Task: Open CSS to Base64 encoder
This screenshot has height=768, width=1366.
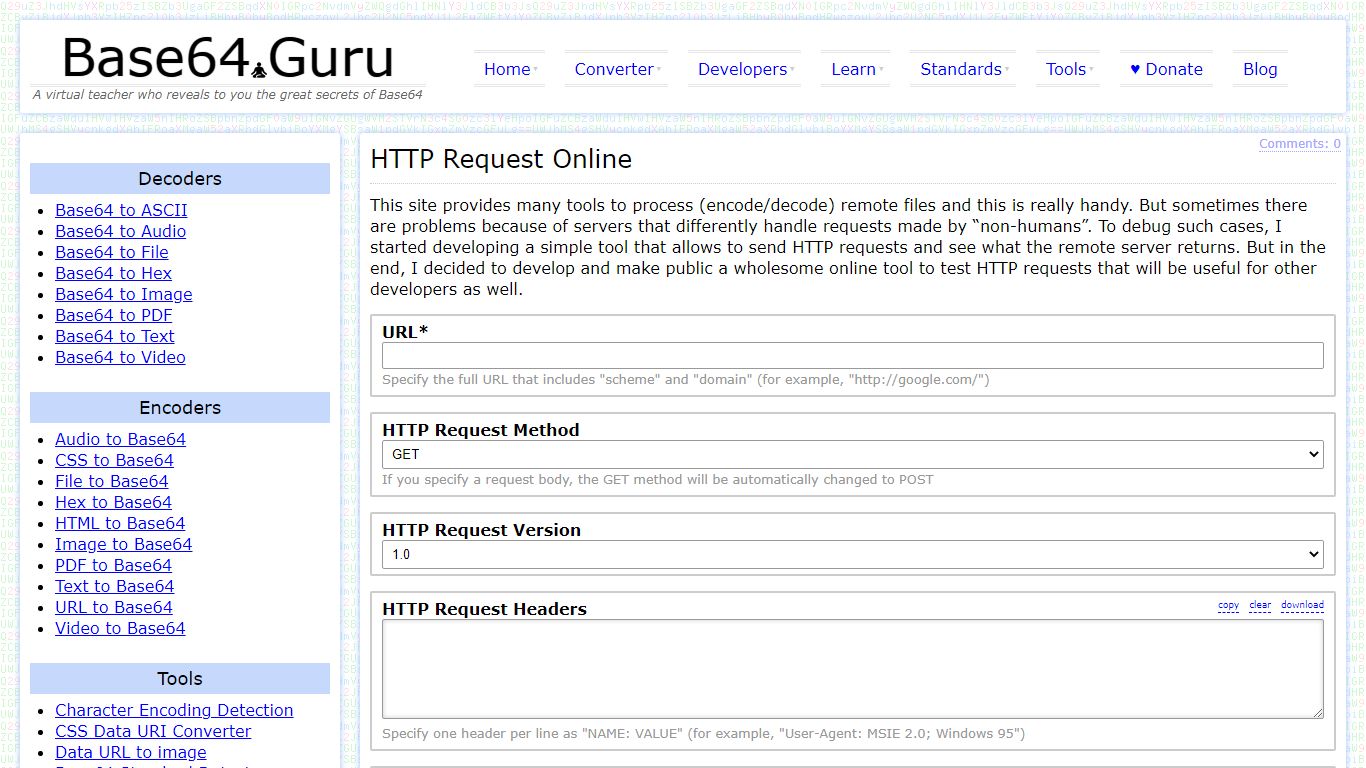Action: [114, 460]
